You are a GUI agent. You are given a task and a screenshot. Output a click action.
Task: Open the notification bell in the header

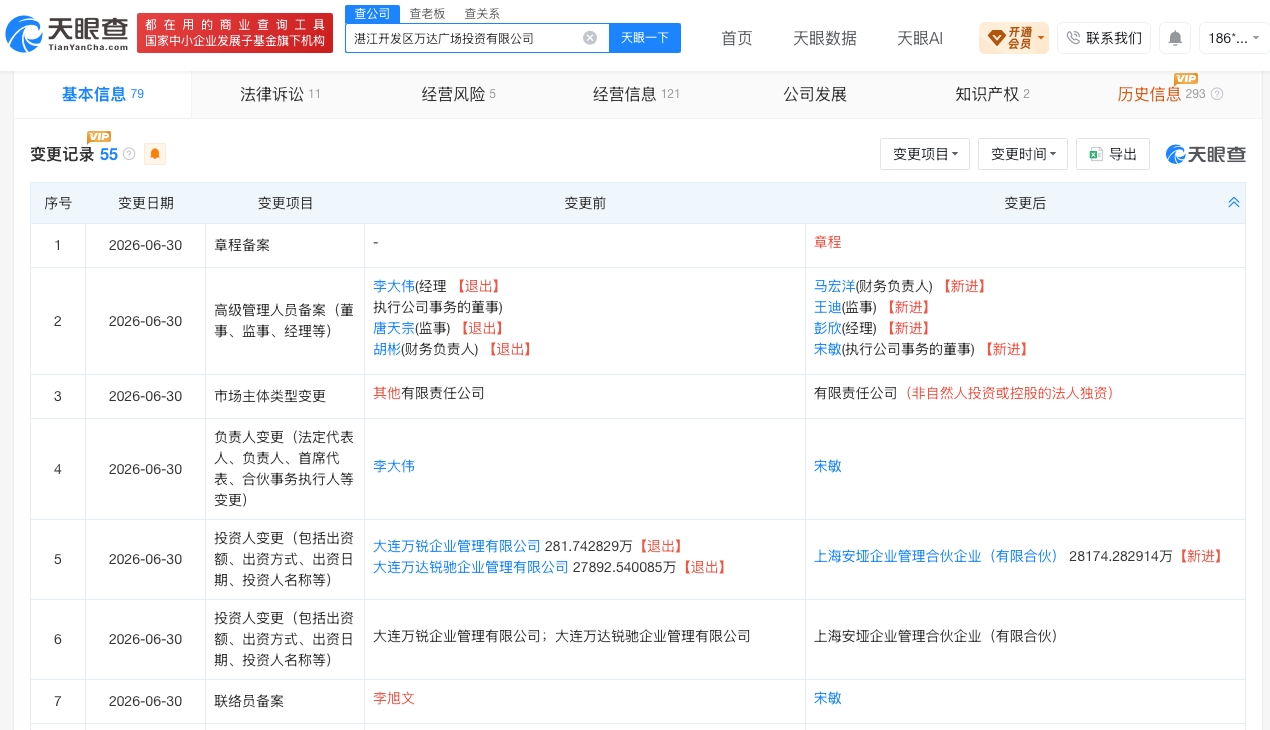coord(1175,38)
